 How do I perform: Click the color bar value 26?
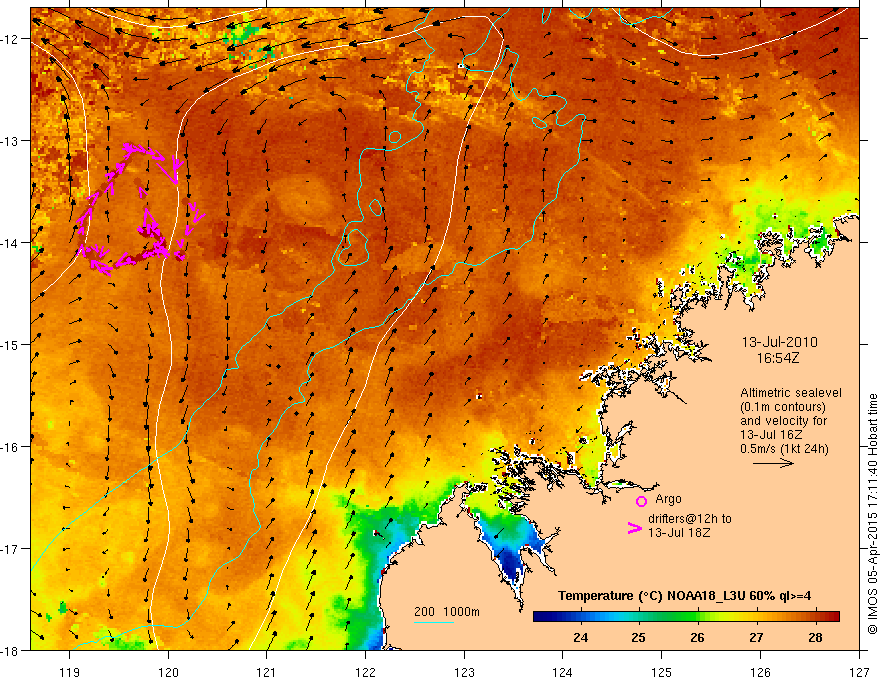coord(697,637)
